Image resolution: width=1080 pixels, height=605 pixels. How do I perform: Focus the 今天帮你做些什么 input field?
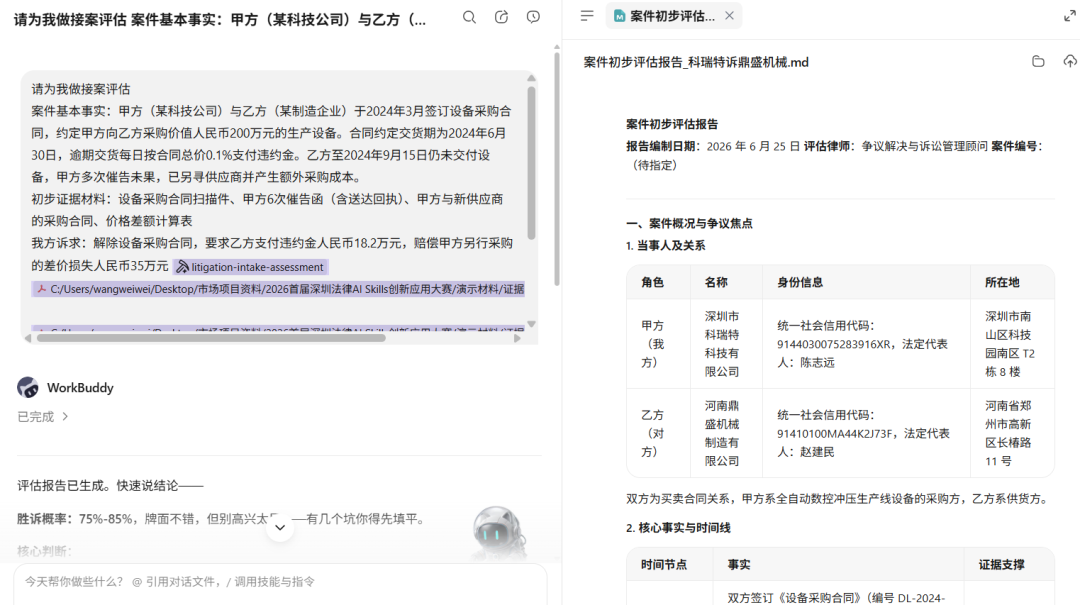click(280, 582)
